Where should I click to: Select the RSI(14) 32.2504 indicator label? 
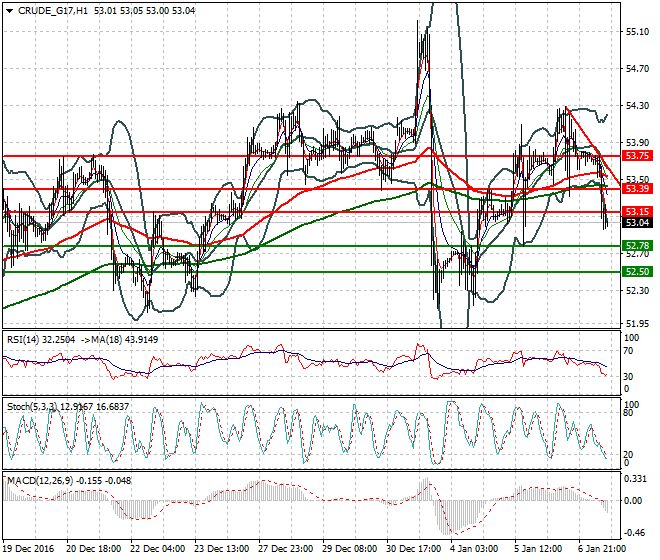[x=41, y=339]
